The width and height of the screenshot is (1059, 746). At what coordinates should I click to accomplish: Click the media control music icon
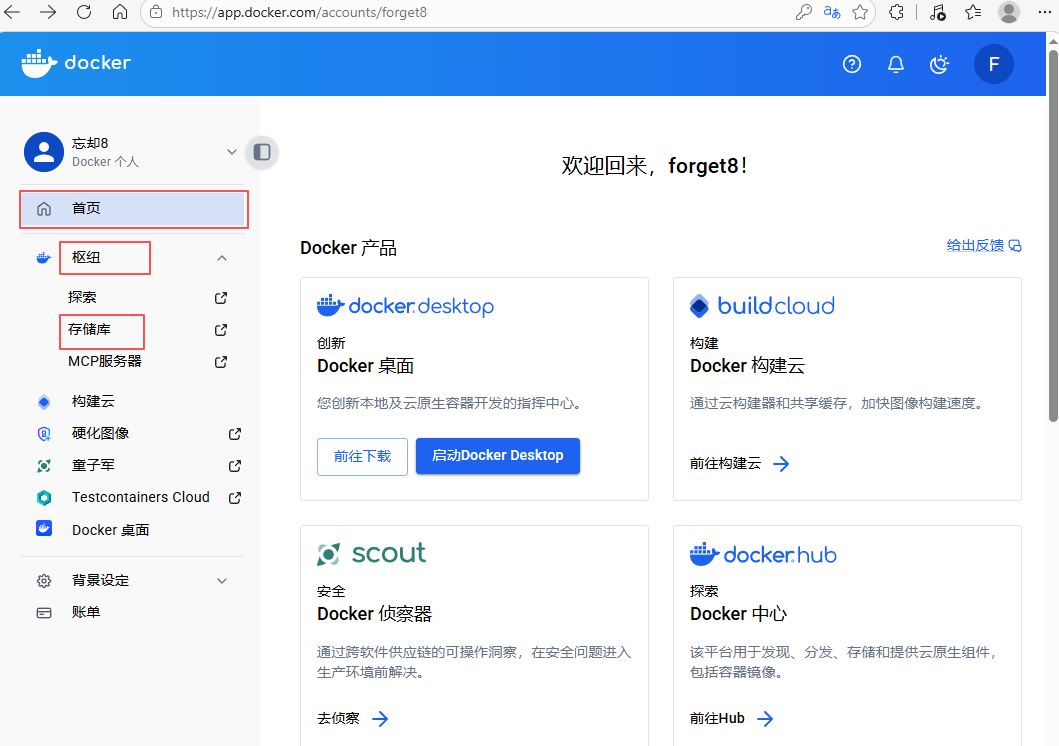(x=937, y=12)
